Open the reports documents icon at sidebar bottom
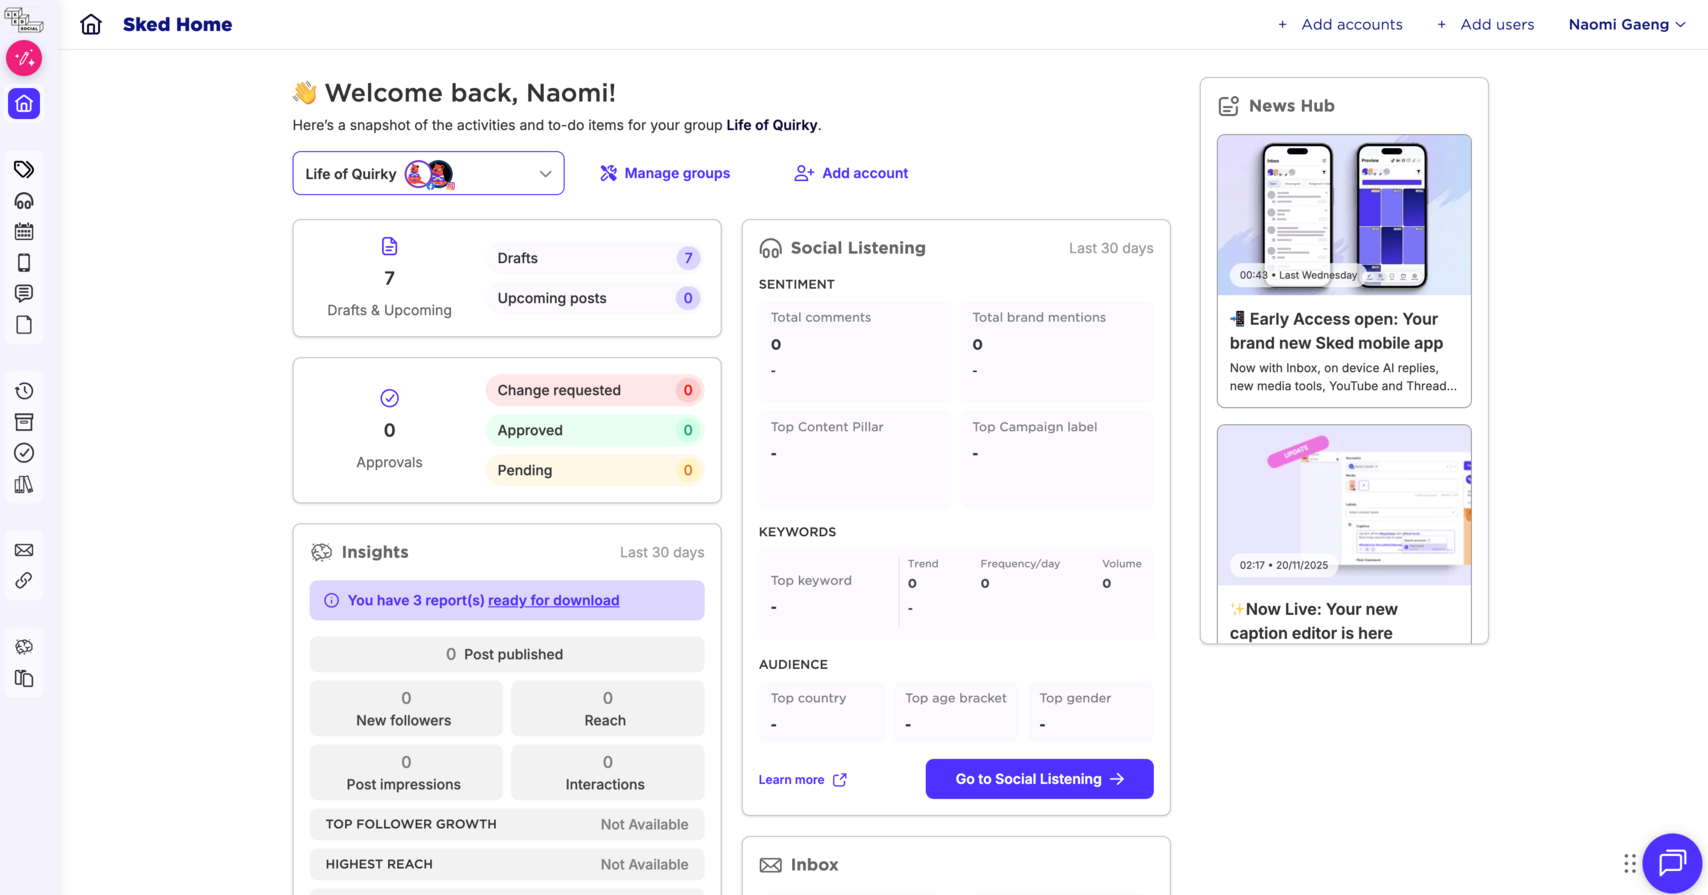Image resolution: width=1708 pixels, height=895 pixels. pyautogui.click(x=24, y=679)
